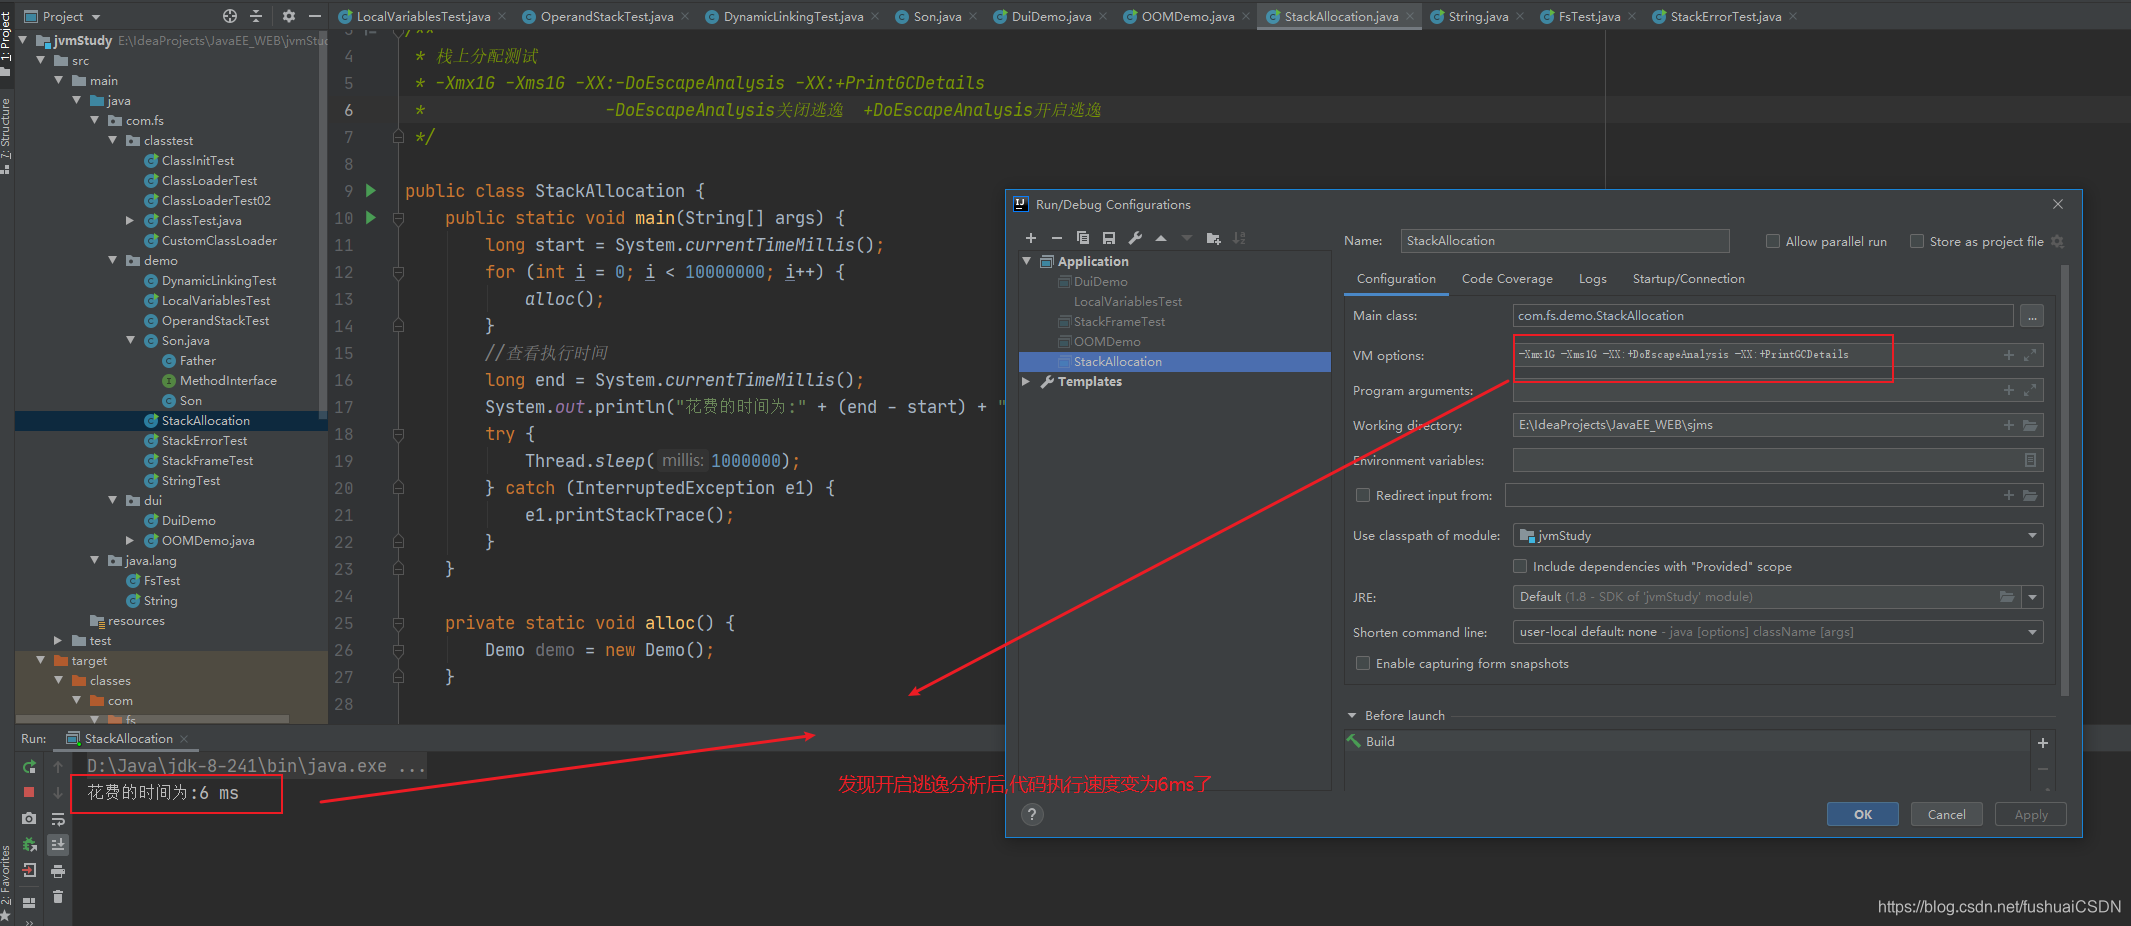Save configuration using the floppy disk icon
The image size is (2131, 926).
tap(1109, 238)
